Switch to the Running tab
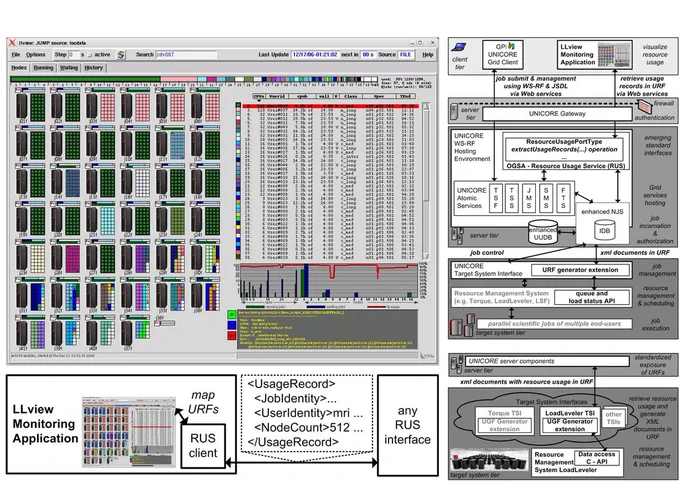The height and width of the screenshot is (492, 680). coord(43,68)
